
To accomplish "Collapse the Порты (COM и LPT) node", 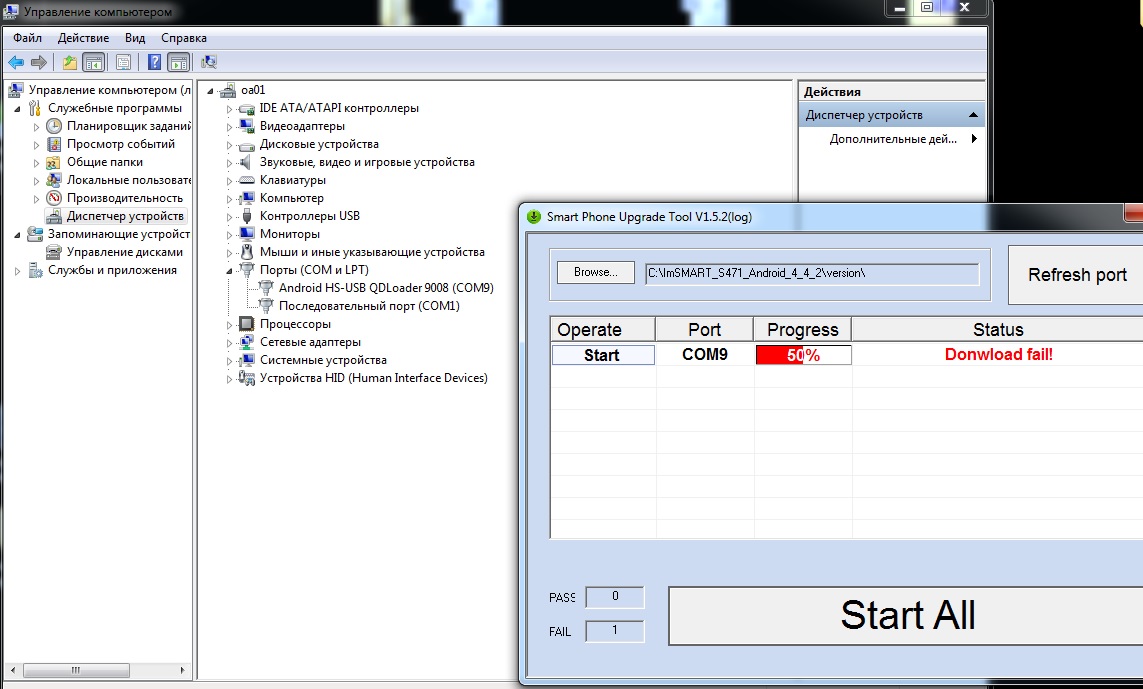I will pos(229,271).
